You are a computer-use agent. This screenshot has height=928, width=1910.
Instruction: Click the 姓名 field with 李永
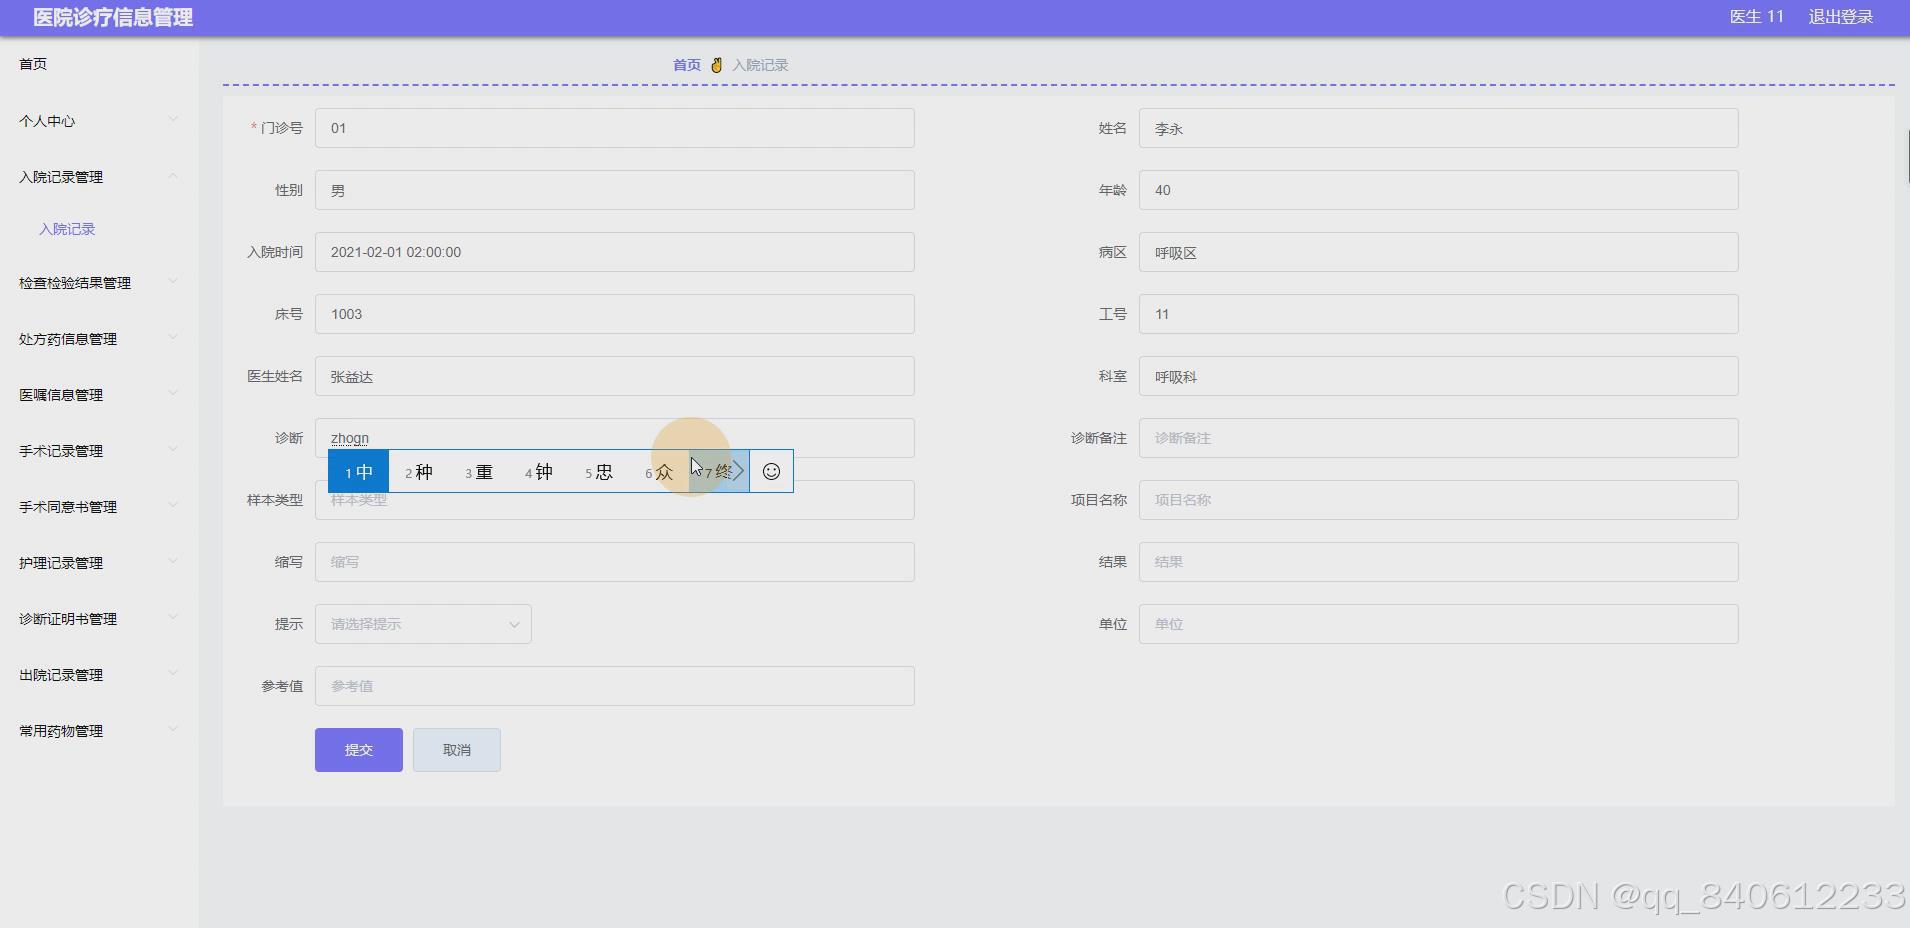tap(1439, 128)
